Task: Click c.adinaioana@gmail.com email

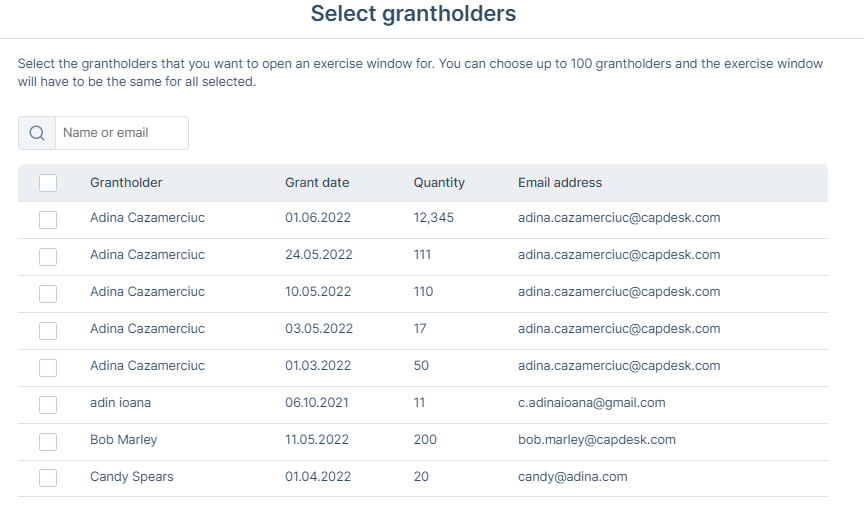Action: click(592, 403)
